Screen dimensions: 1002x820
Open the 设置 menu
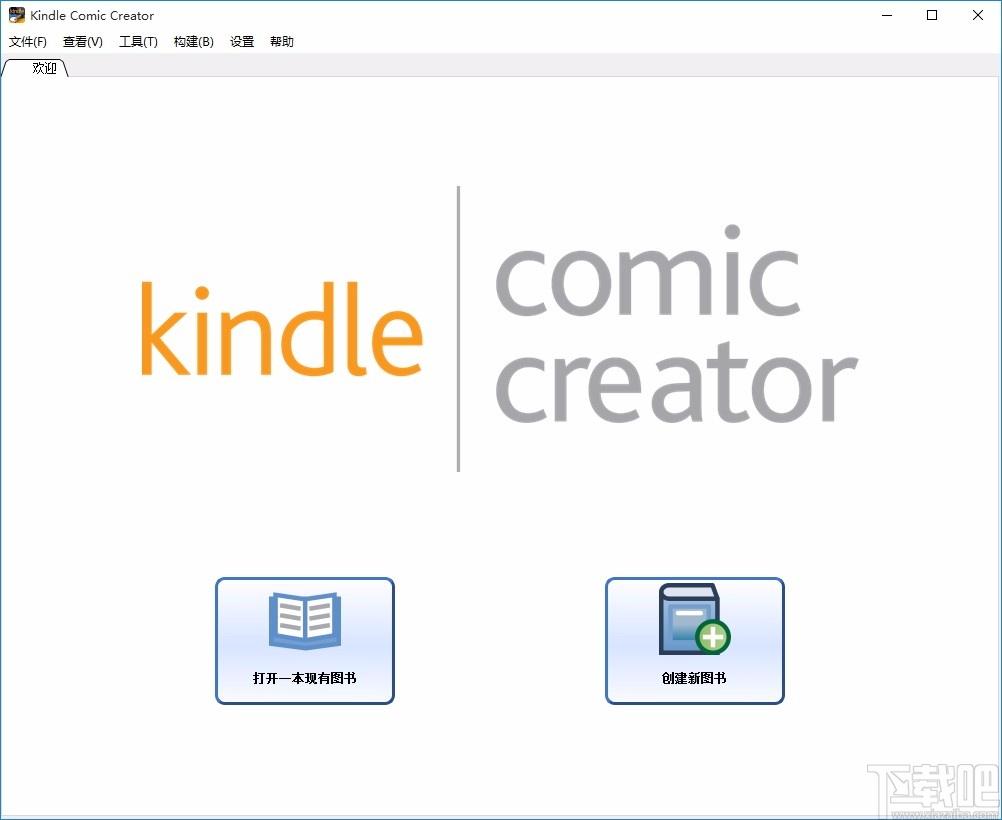tap(241, 41)
